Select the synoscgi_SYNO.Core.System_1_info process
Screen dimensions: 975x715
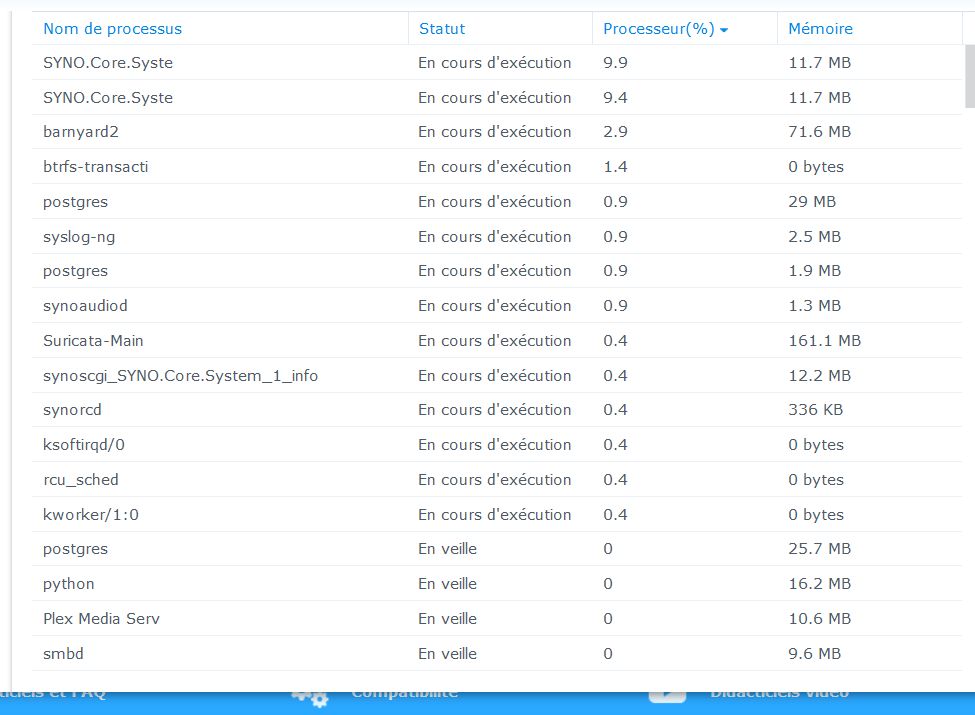pos(497,375)
